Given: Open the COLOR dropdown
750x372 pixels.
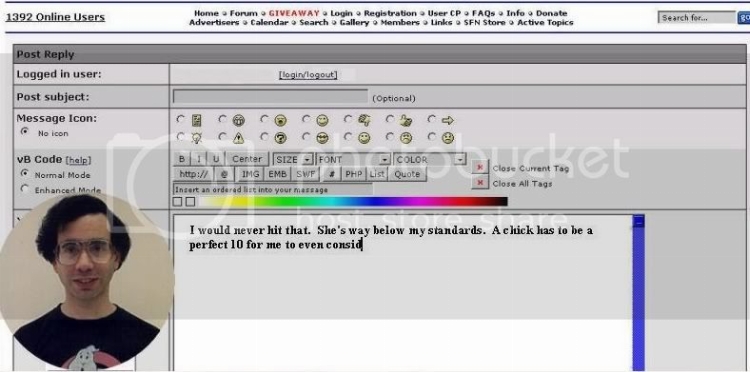Looking at the screenshot, I should click(430, 159).
